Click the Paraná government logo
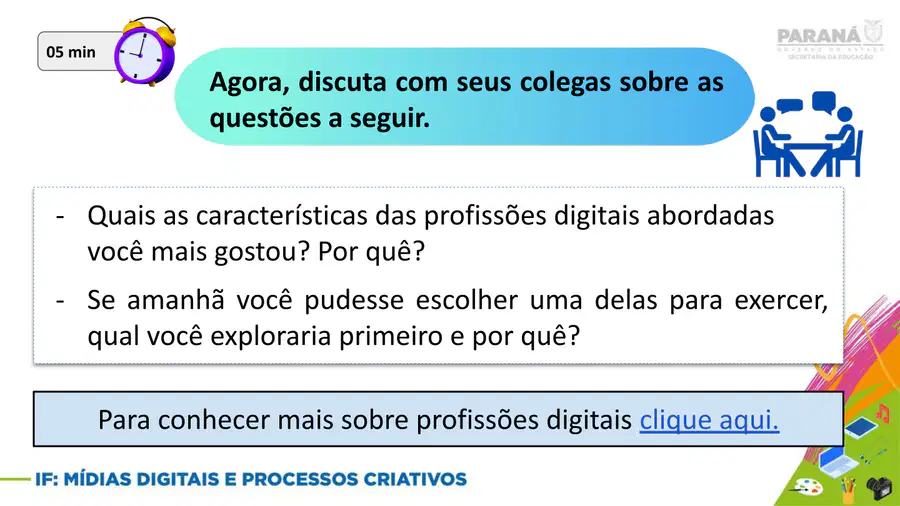This screenshot has width=900, height=506. [x=830, y=39]
